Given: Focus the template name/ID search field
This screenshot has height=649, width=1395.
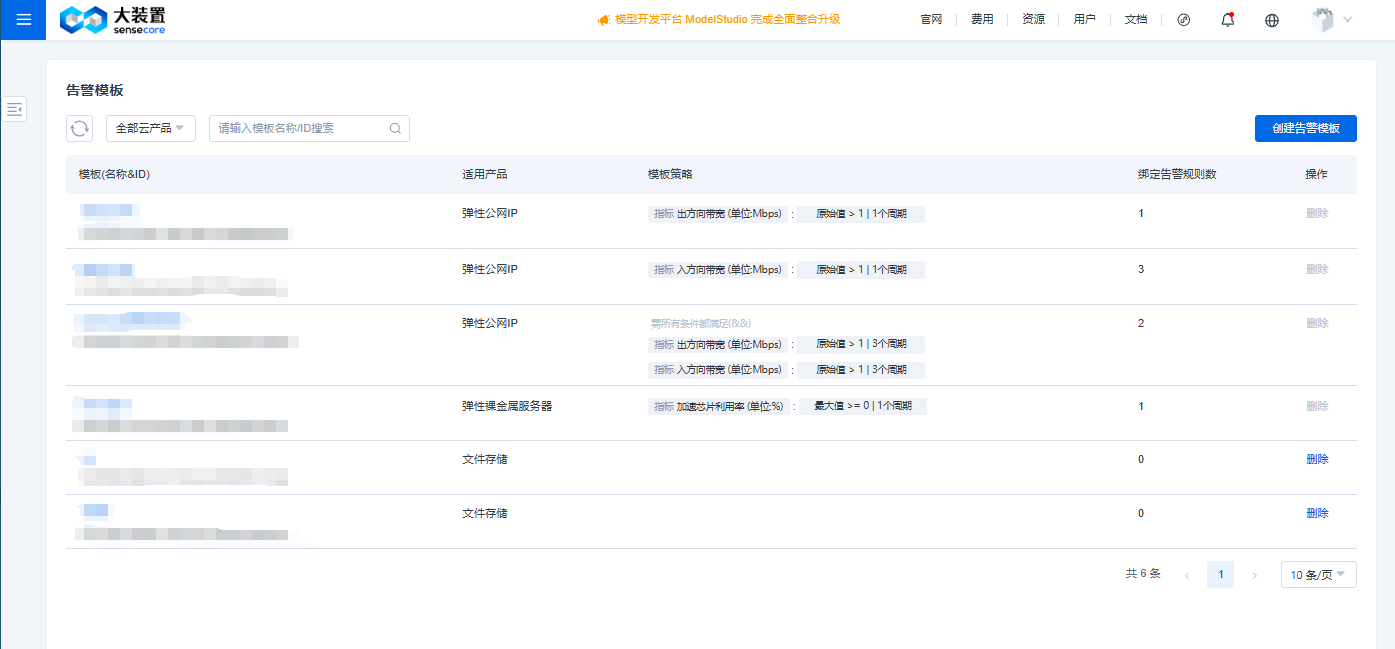Looking at the screenshot, I should tap(300, 128).
